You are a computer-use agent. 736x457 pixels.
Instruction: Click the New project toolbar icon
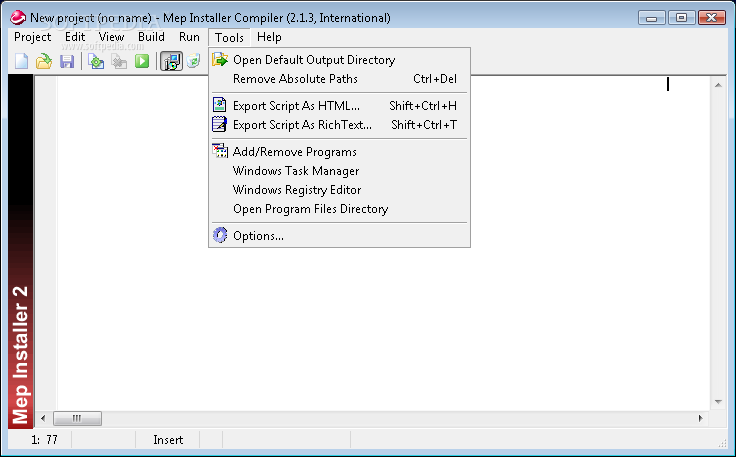point(22,61)
